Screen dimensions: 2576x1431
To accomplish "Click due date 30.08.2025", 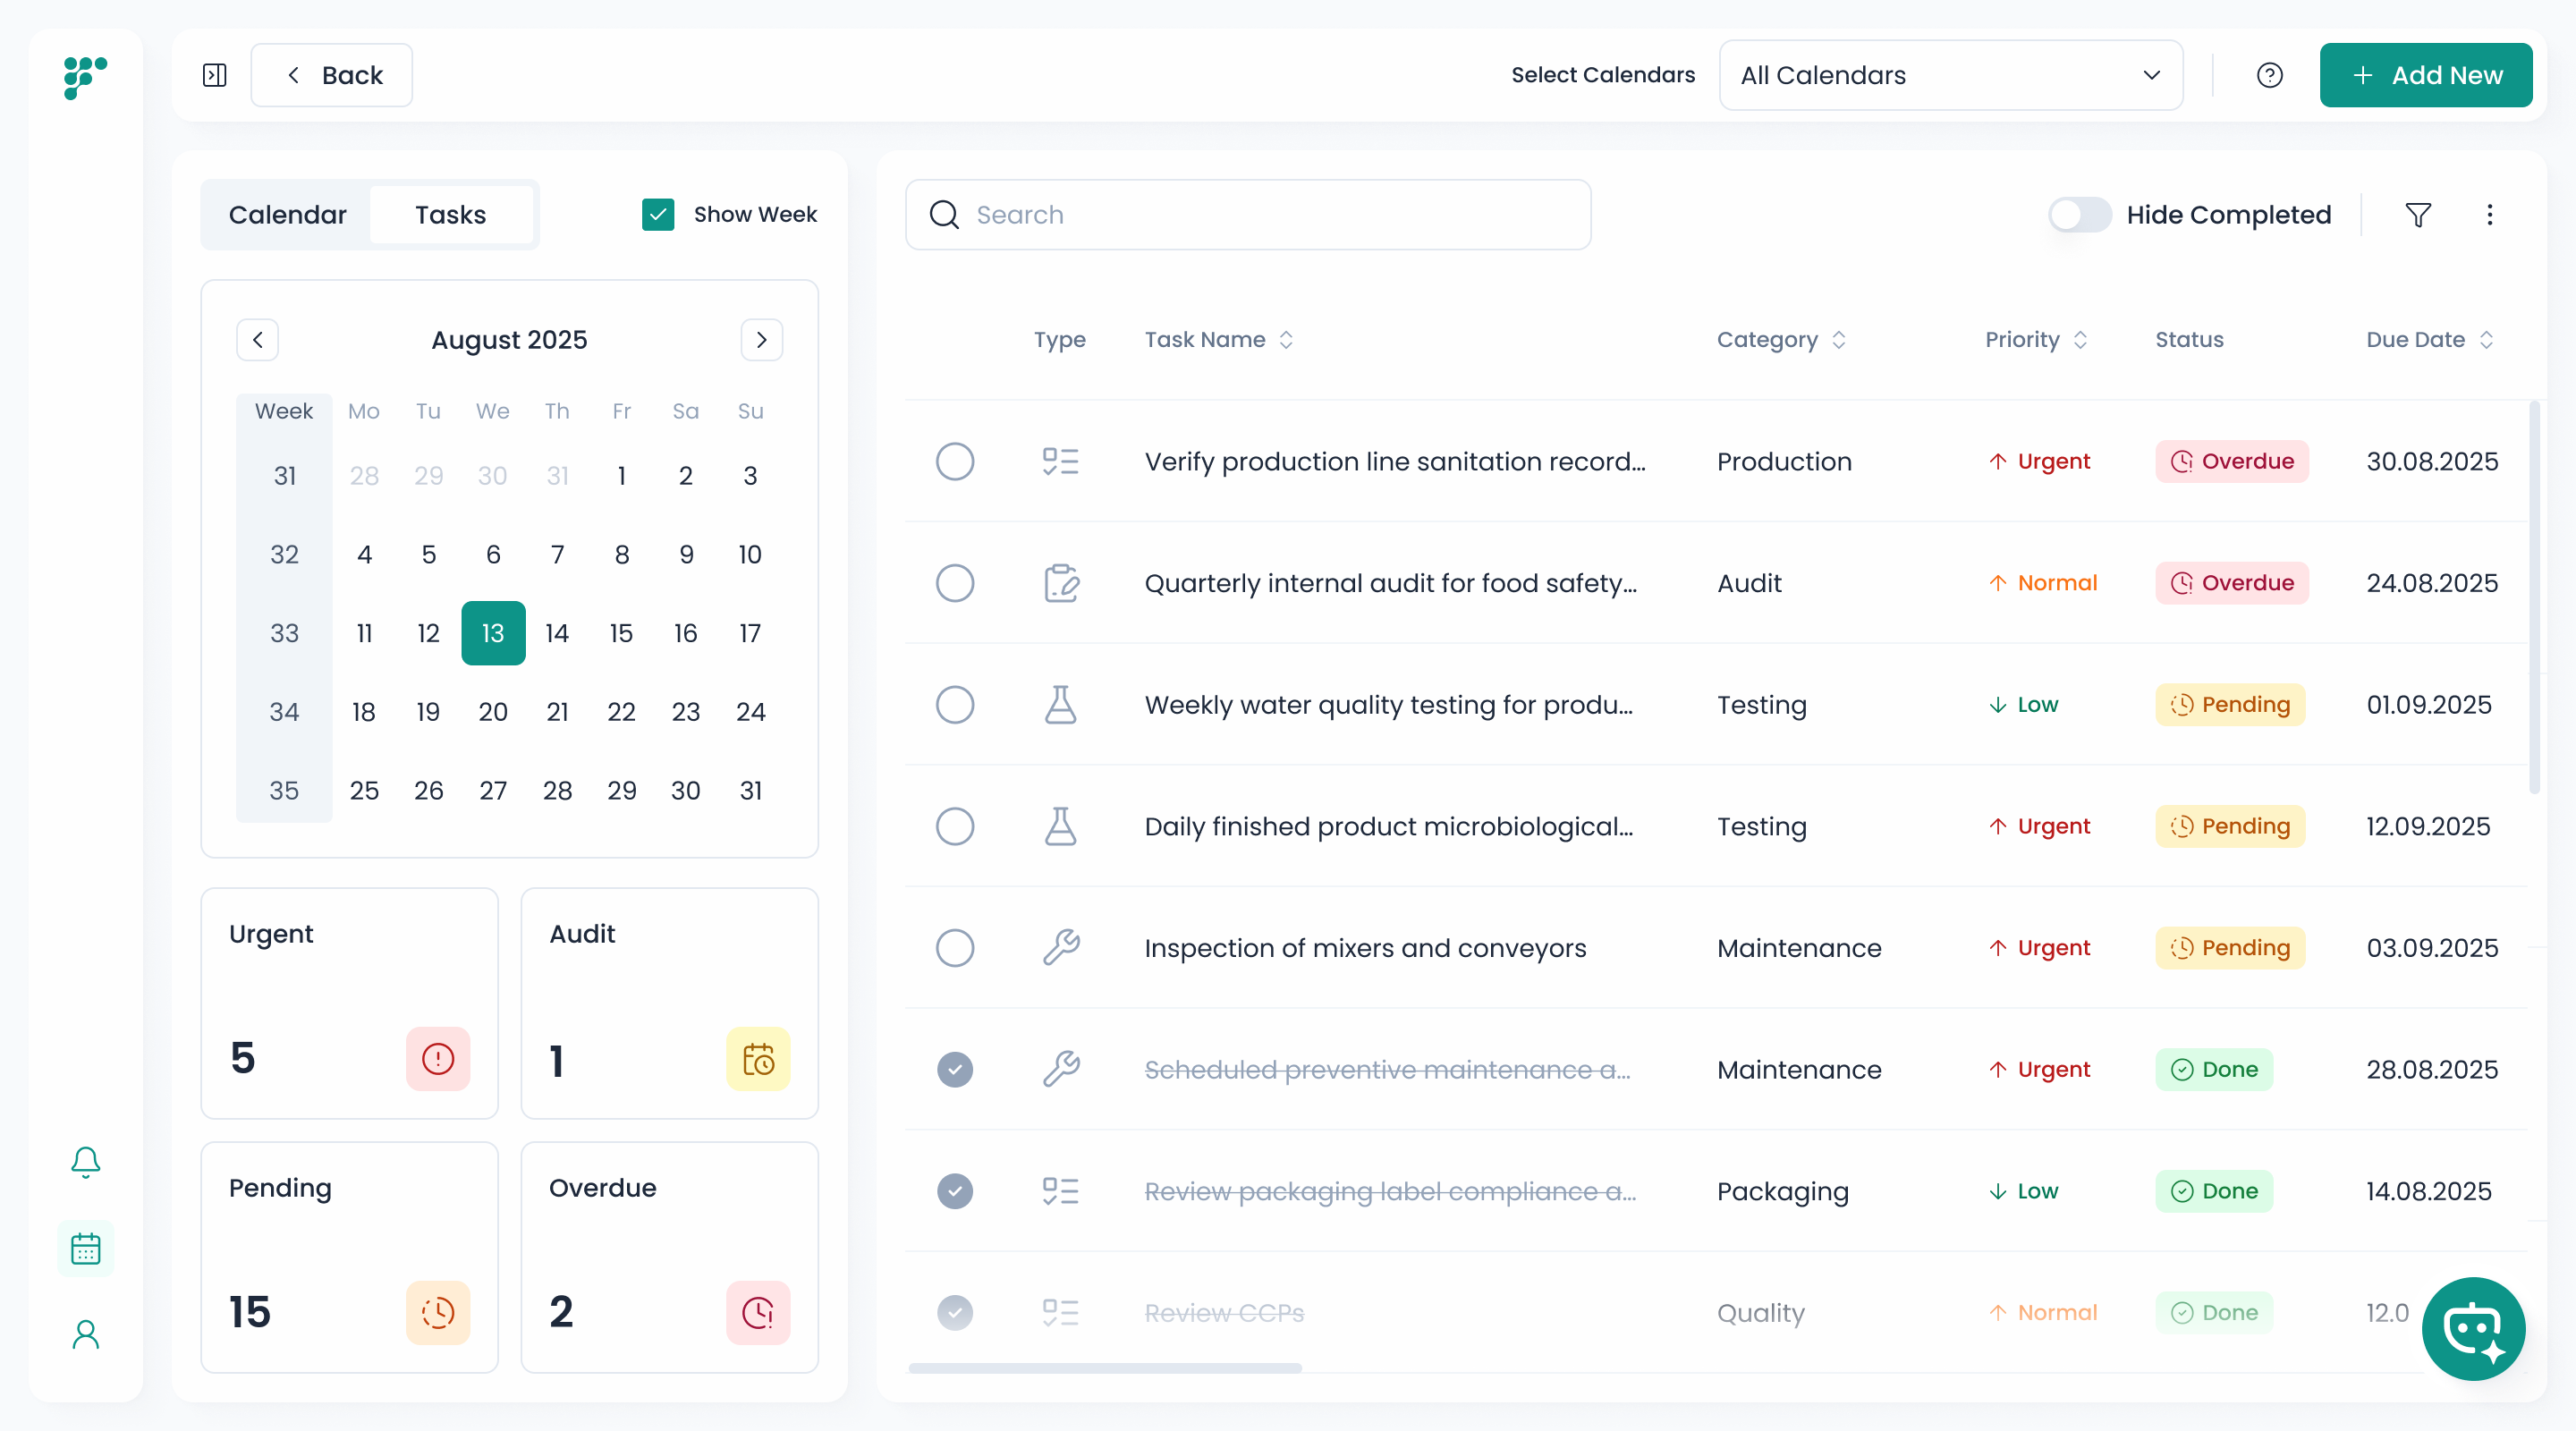I will [2431, 461].
